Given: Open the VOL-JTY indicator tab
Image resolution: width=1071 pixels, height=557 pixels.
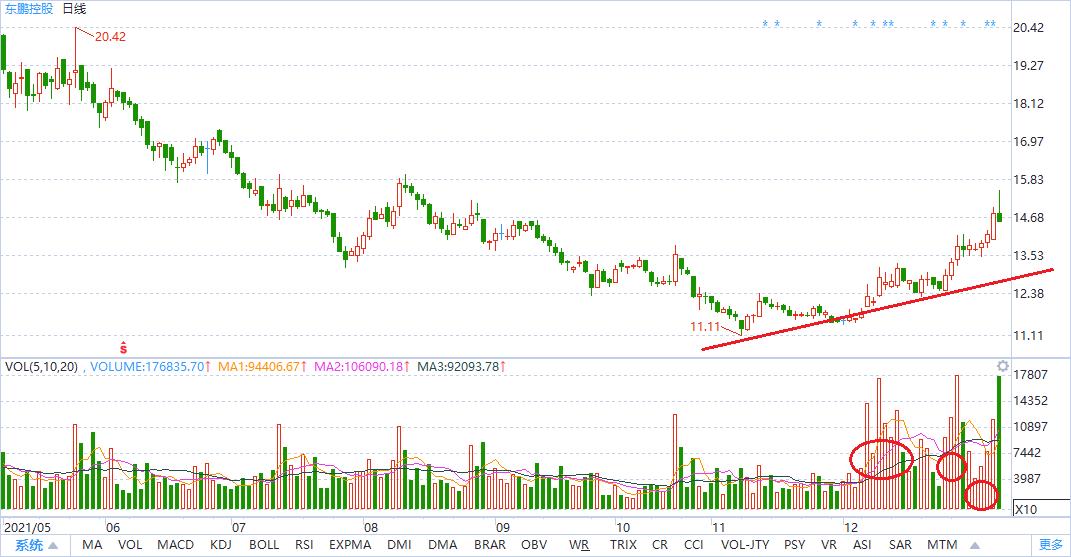Looking at the screenshot, I should [745, 545].
